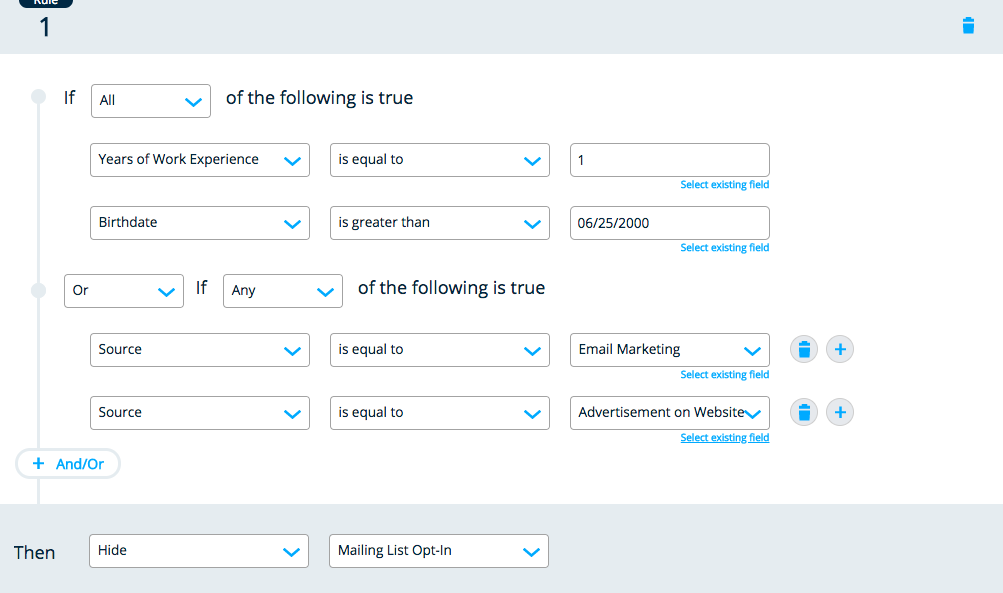The image size is (1003, 593).
Task: Delete Rule 1 using the top-right trash icon
Action: 967,26
